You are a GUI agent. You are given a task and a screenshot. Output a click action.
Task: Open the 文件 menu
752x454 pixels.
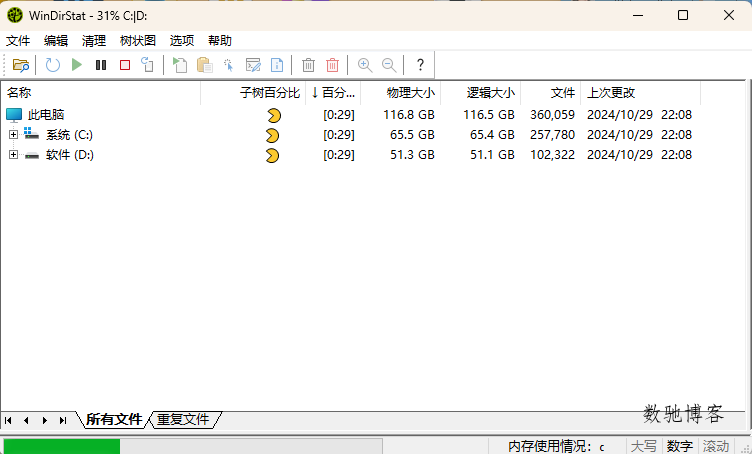click(x=18, y=41)
